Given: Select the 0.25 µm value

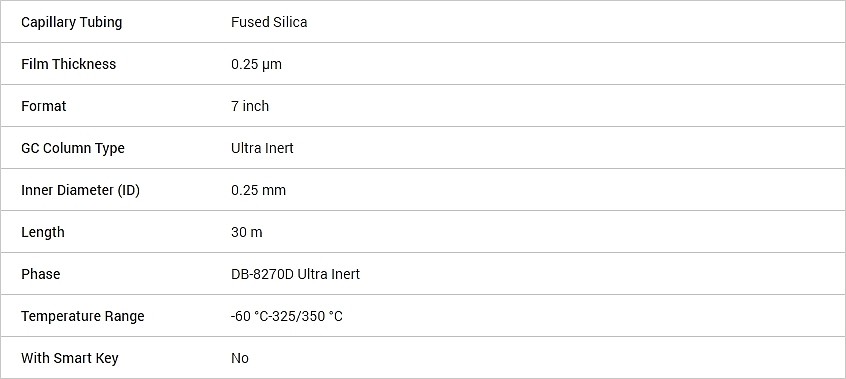Looking at the screenshot, I should tap(256, 64).
